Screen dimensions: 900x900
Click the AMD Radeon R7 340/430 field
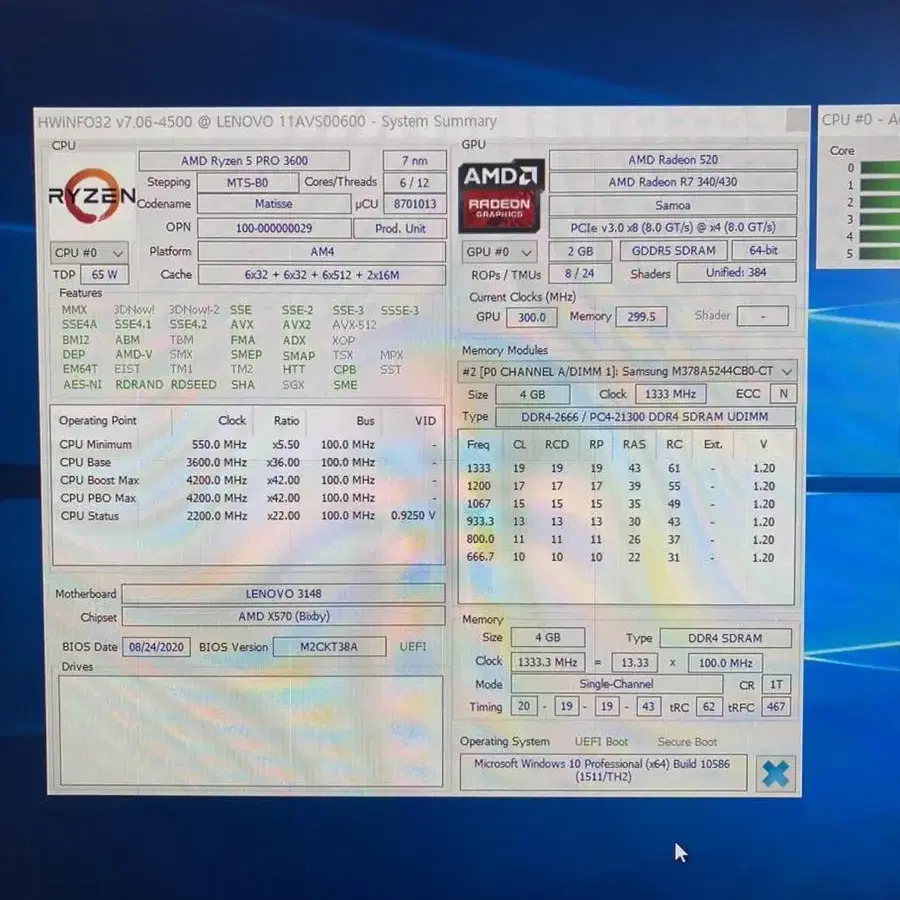673,182
